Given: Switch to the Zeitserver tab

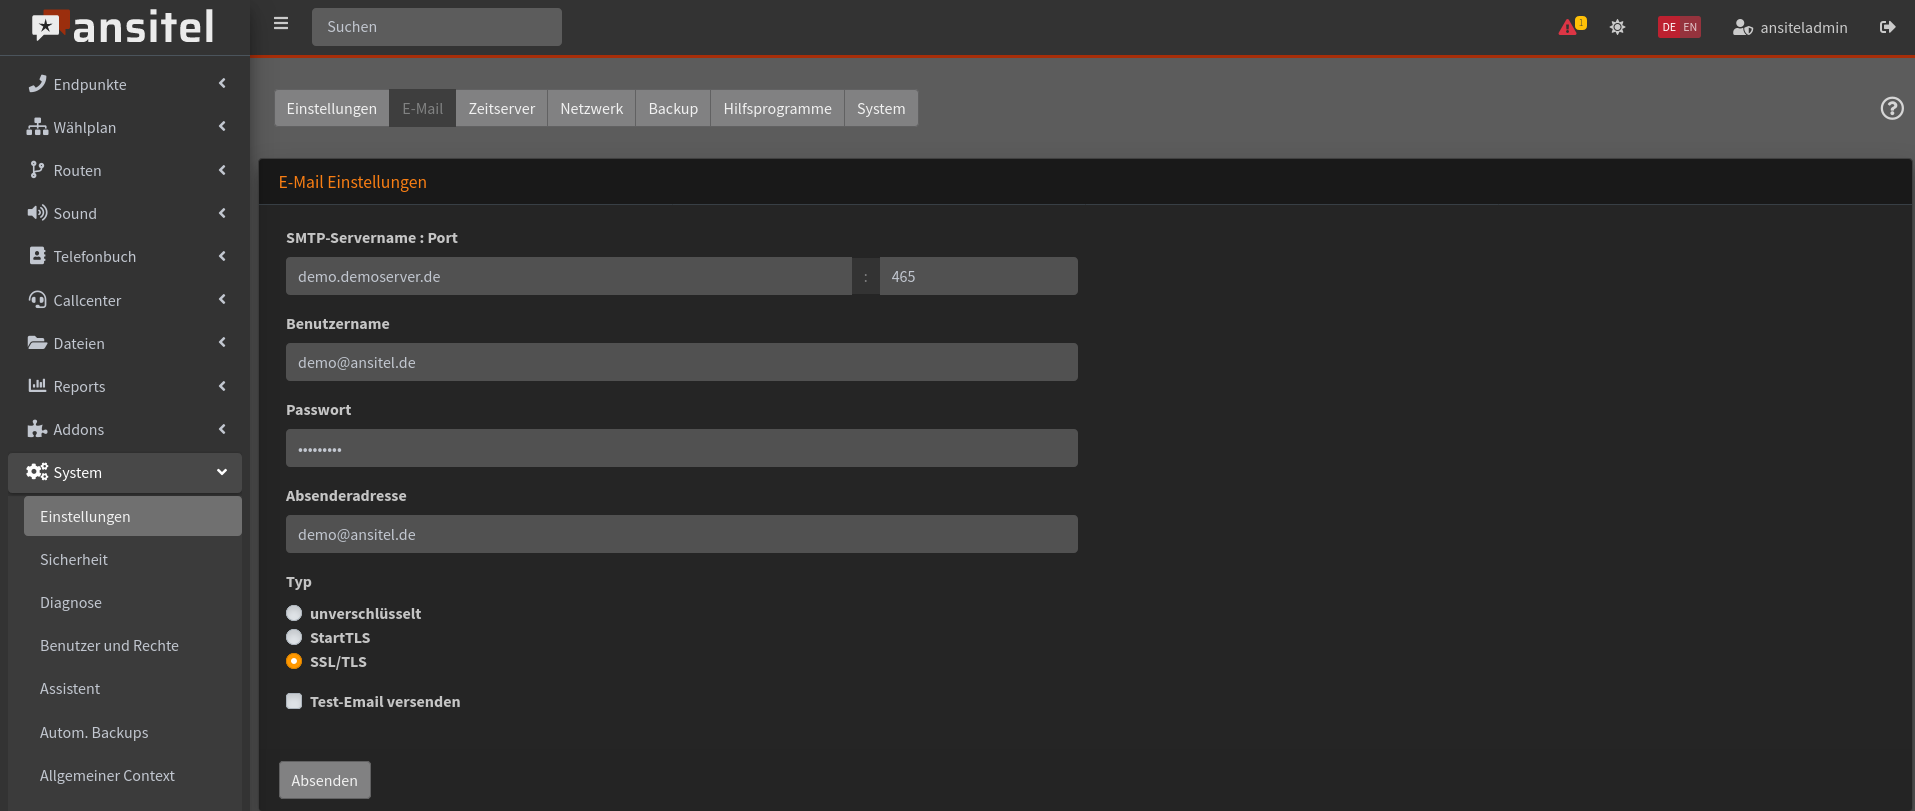Looking at the screenshot, I should [501, 108].
